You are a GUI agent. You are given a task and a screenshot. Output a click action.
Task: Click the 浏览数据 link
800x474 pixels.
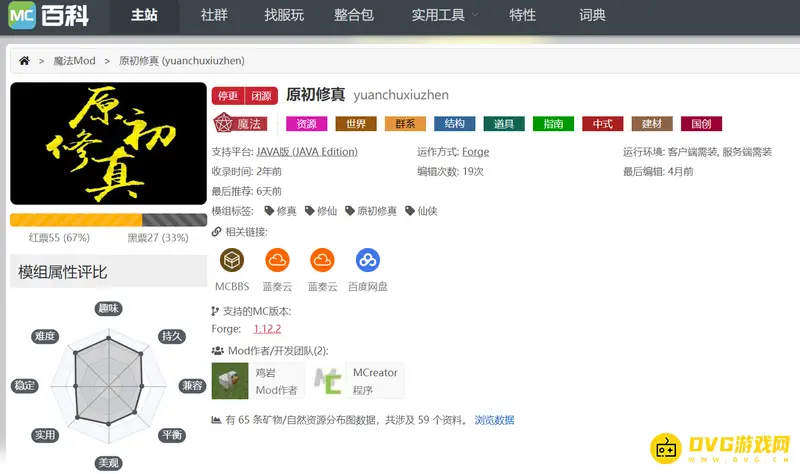pyautogui.click(x=494, y=420)
